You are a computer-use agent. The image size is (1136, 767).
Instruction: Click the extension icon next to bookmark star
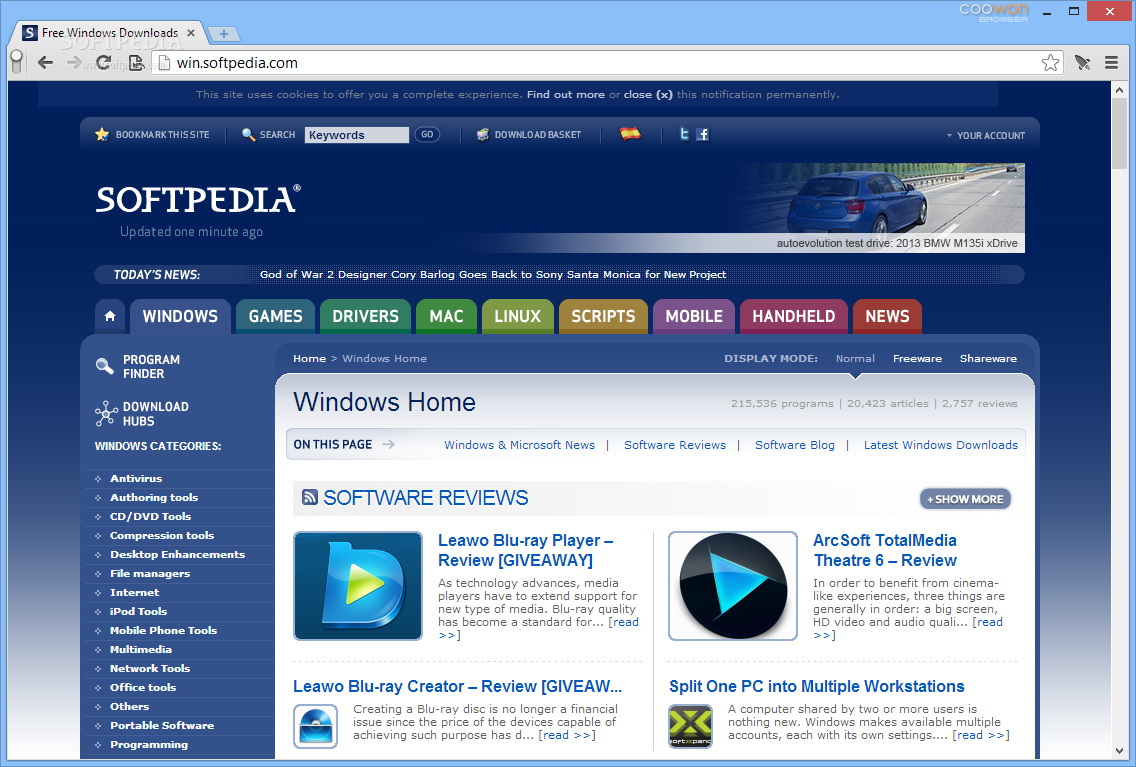1082,63
